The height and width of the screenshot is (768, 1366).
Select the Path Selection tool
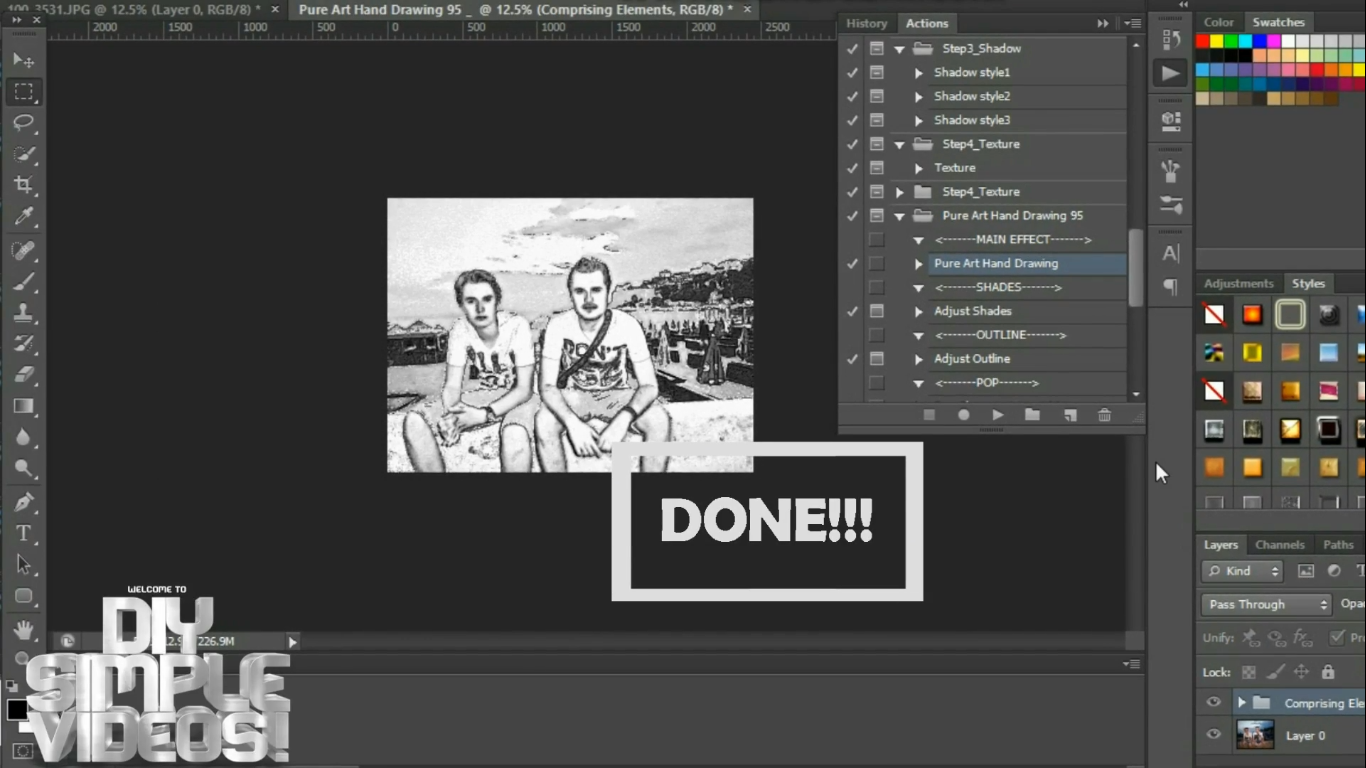(23, 564)
